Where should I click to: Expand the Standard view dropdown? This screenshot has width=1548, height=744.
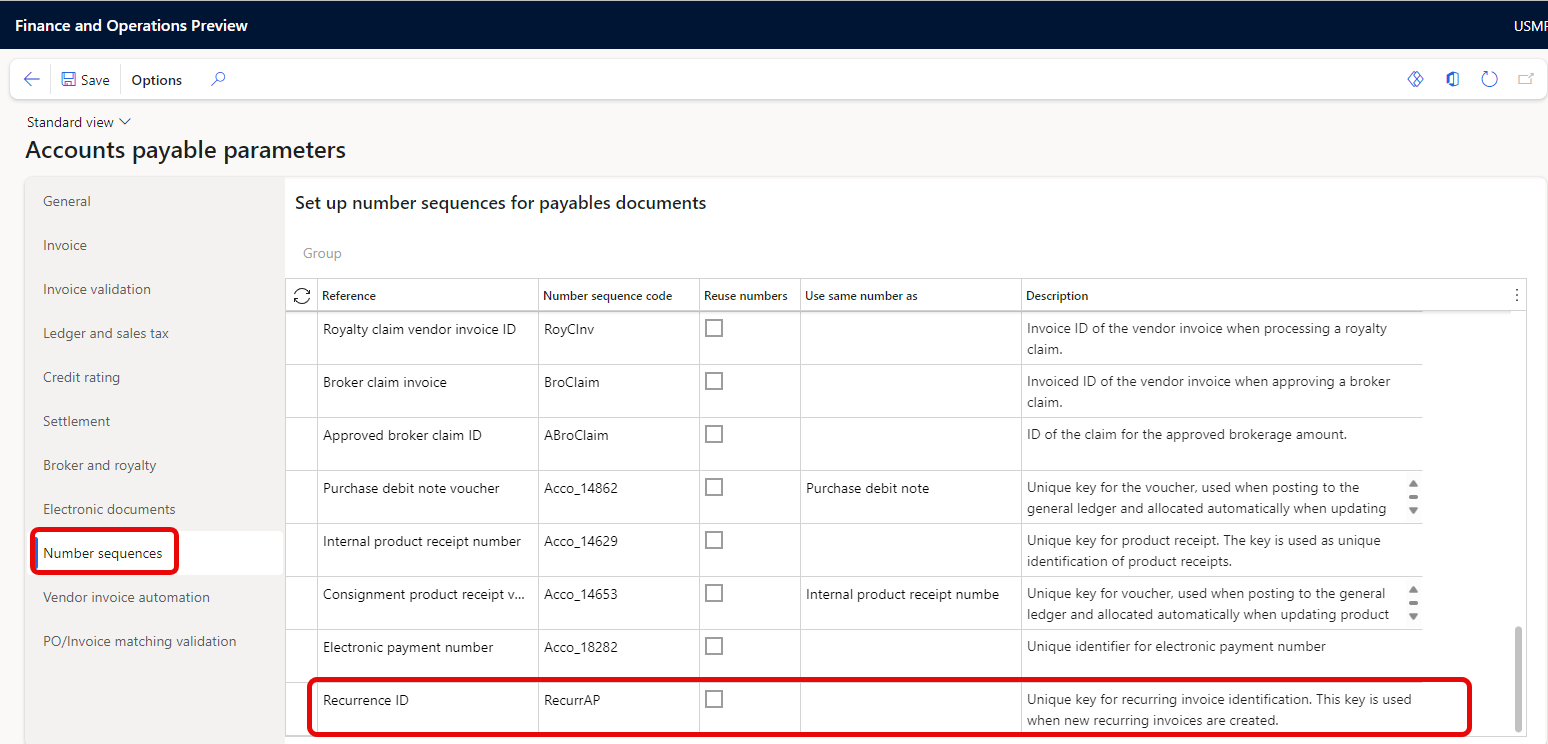(x=79, y=122)
